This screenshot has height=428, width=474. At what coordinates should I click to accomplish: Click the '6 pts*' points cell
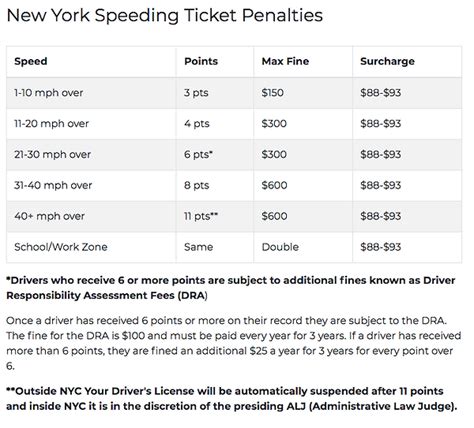(198, 155)
